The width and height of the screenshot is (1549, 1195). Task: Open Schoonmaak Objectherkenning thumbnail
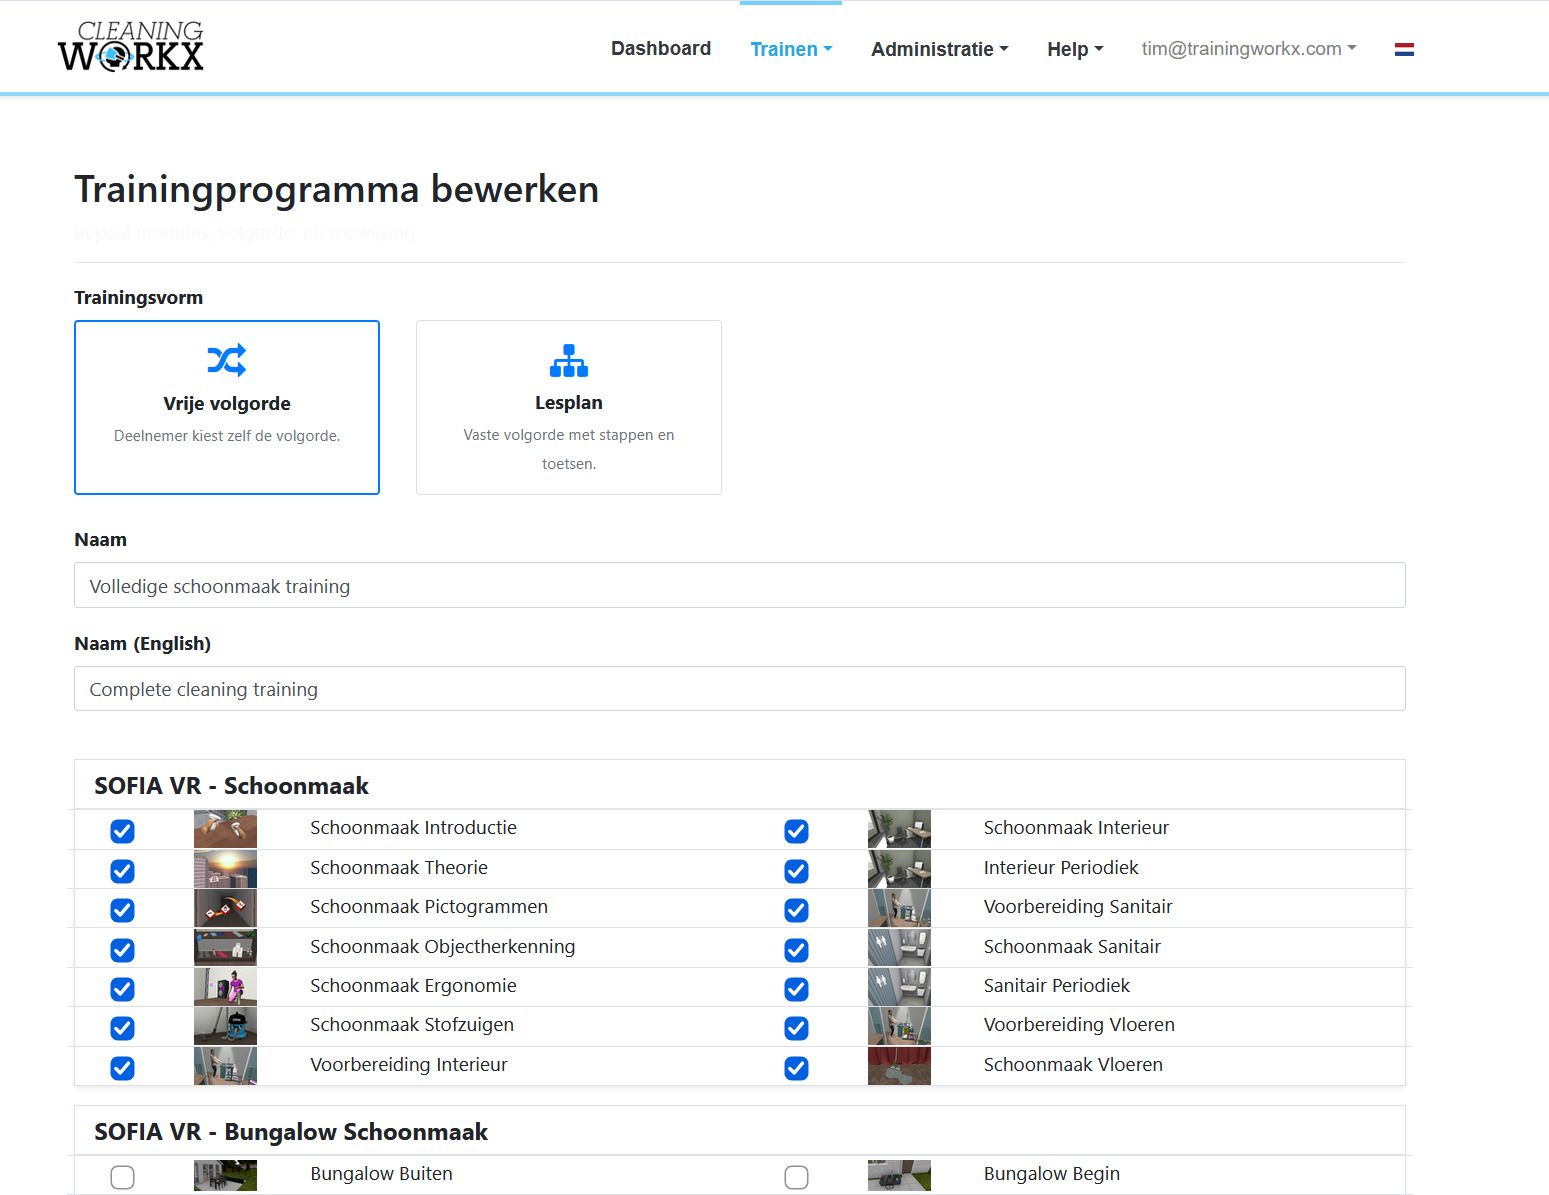click(x=225, y=947)
